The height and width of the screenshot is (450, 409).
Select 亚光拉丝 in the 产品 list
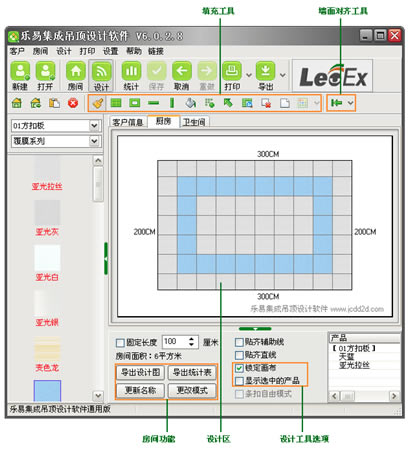(x=354, y=365)
